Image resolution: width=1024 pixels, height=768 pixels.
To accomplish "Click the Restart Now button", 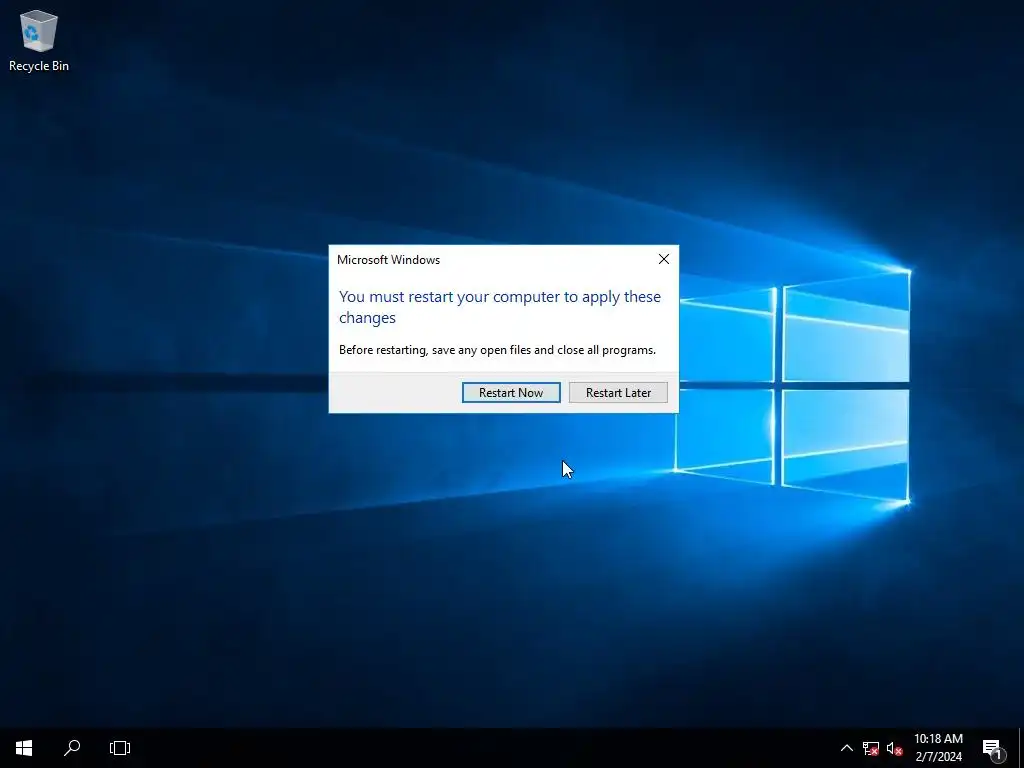I will pyautogui.click(x=511, y=392).
